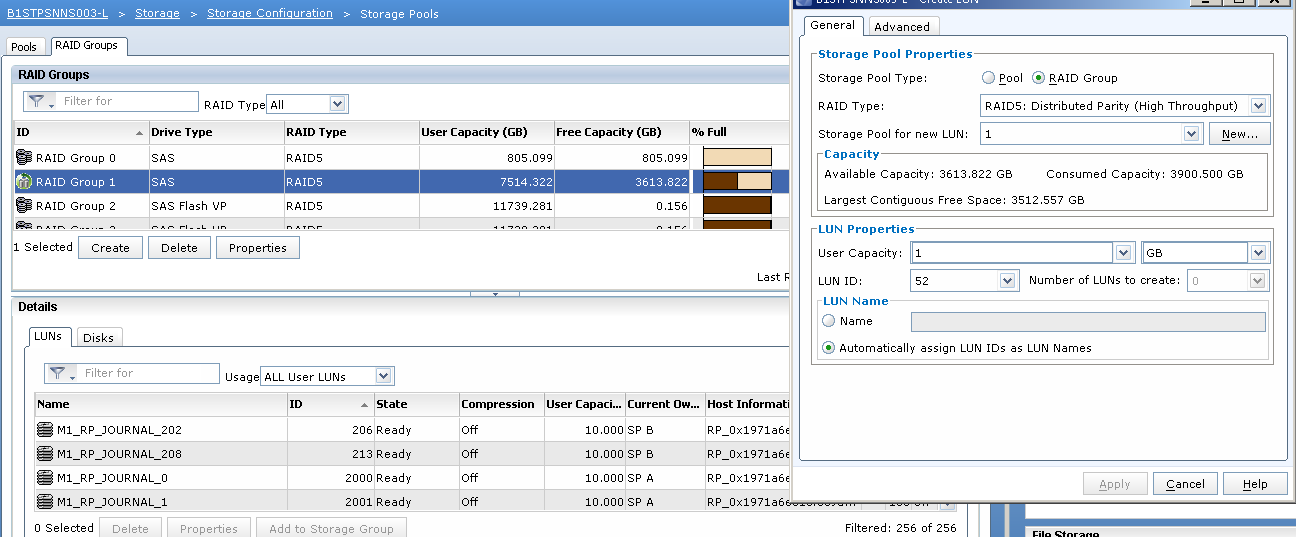Click the RAID Groups Filter for field
The height and width of the screenshot is (537, 1296).
tap(128, 101)
